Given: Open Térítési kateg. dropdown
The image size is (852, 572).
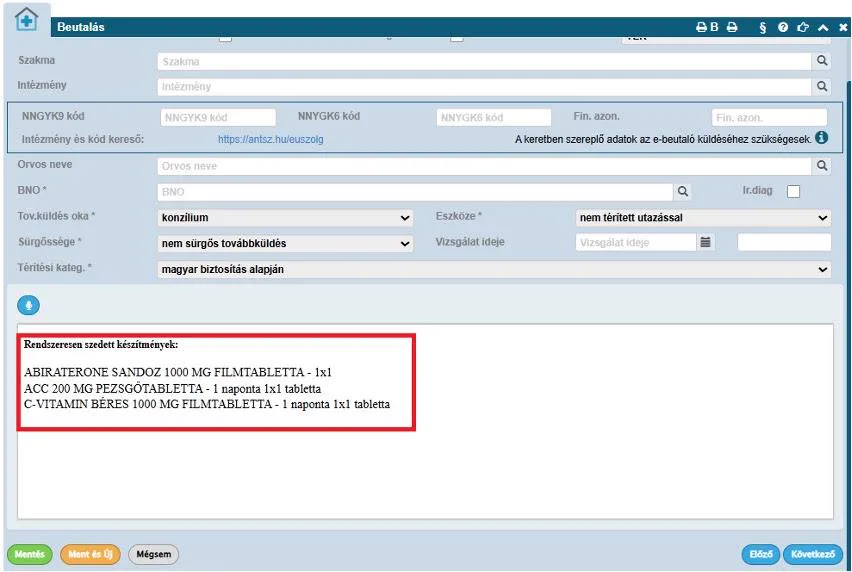Looking at the screenshot, I should coord(494,269).
